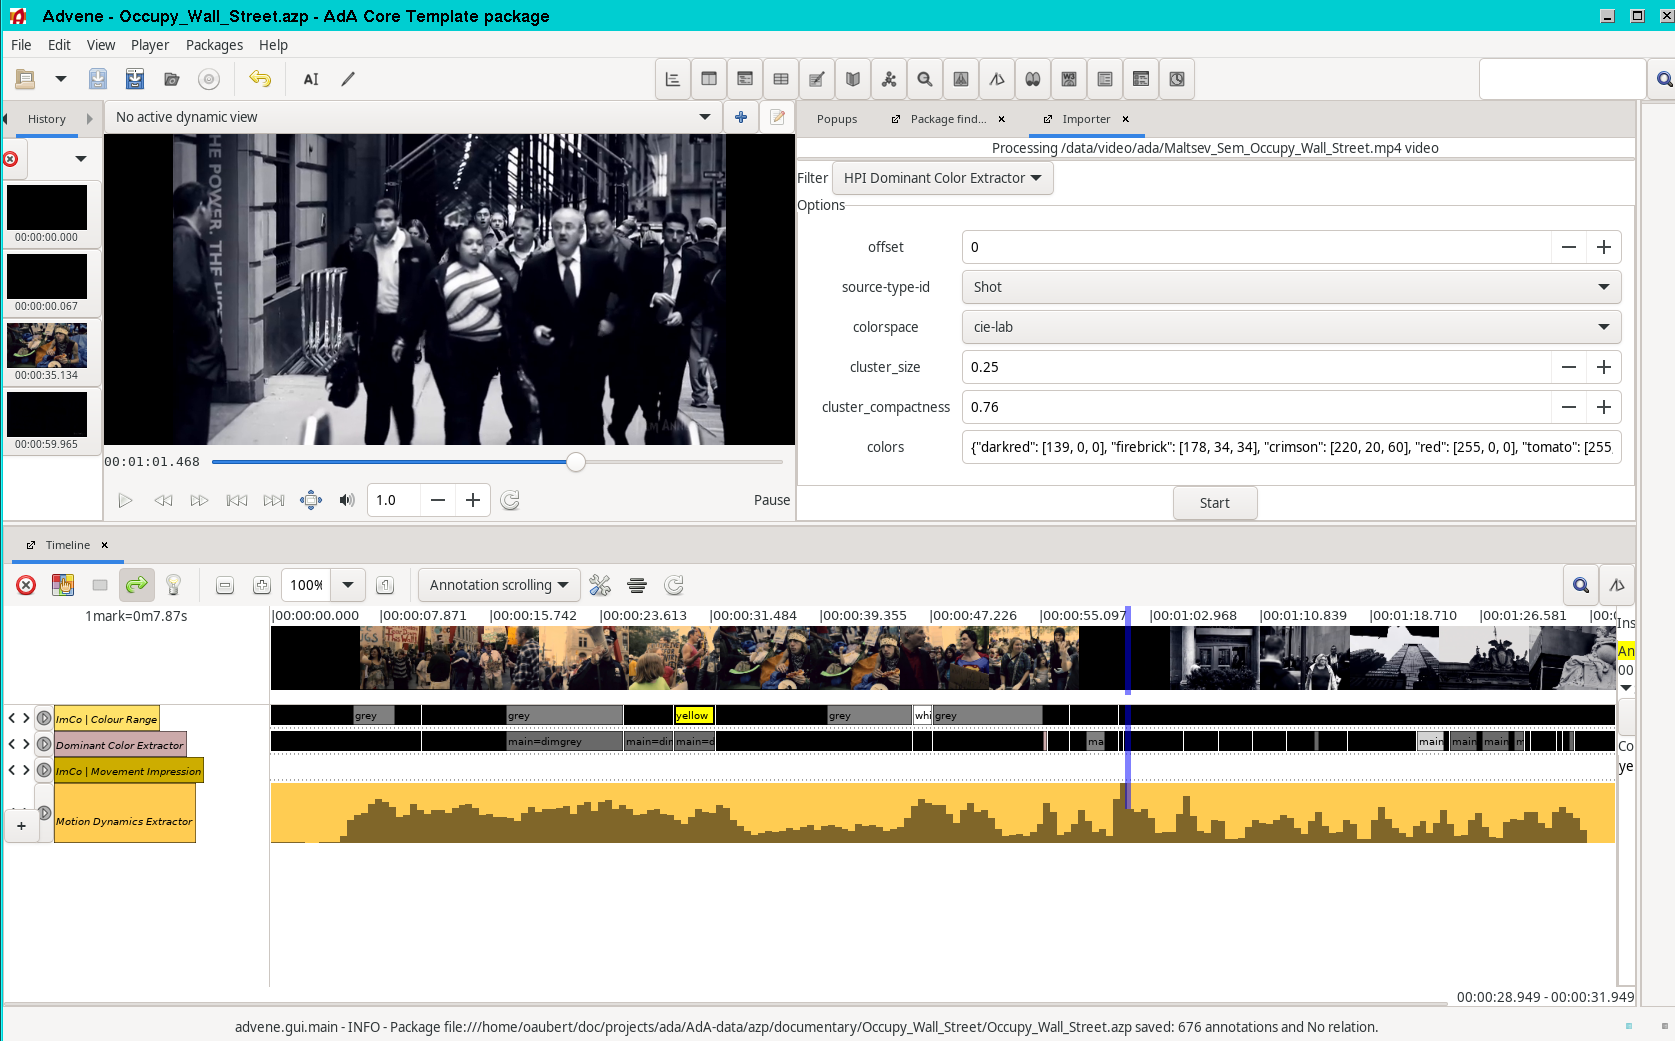This screenshot has height=1041, width=1675.
Task: Click the timeline zoom-in plus icon
Action: coord(261,585)
